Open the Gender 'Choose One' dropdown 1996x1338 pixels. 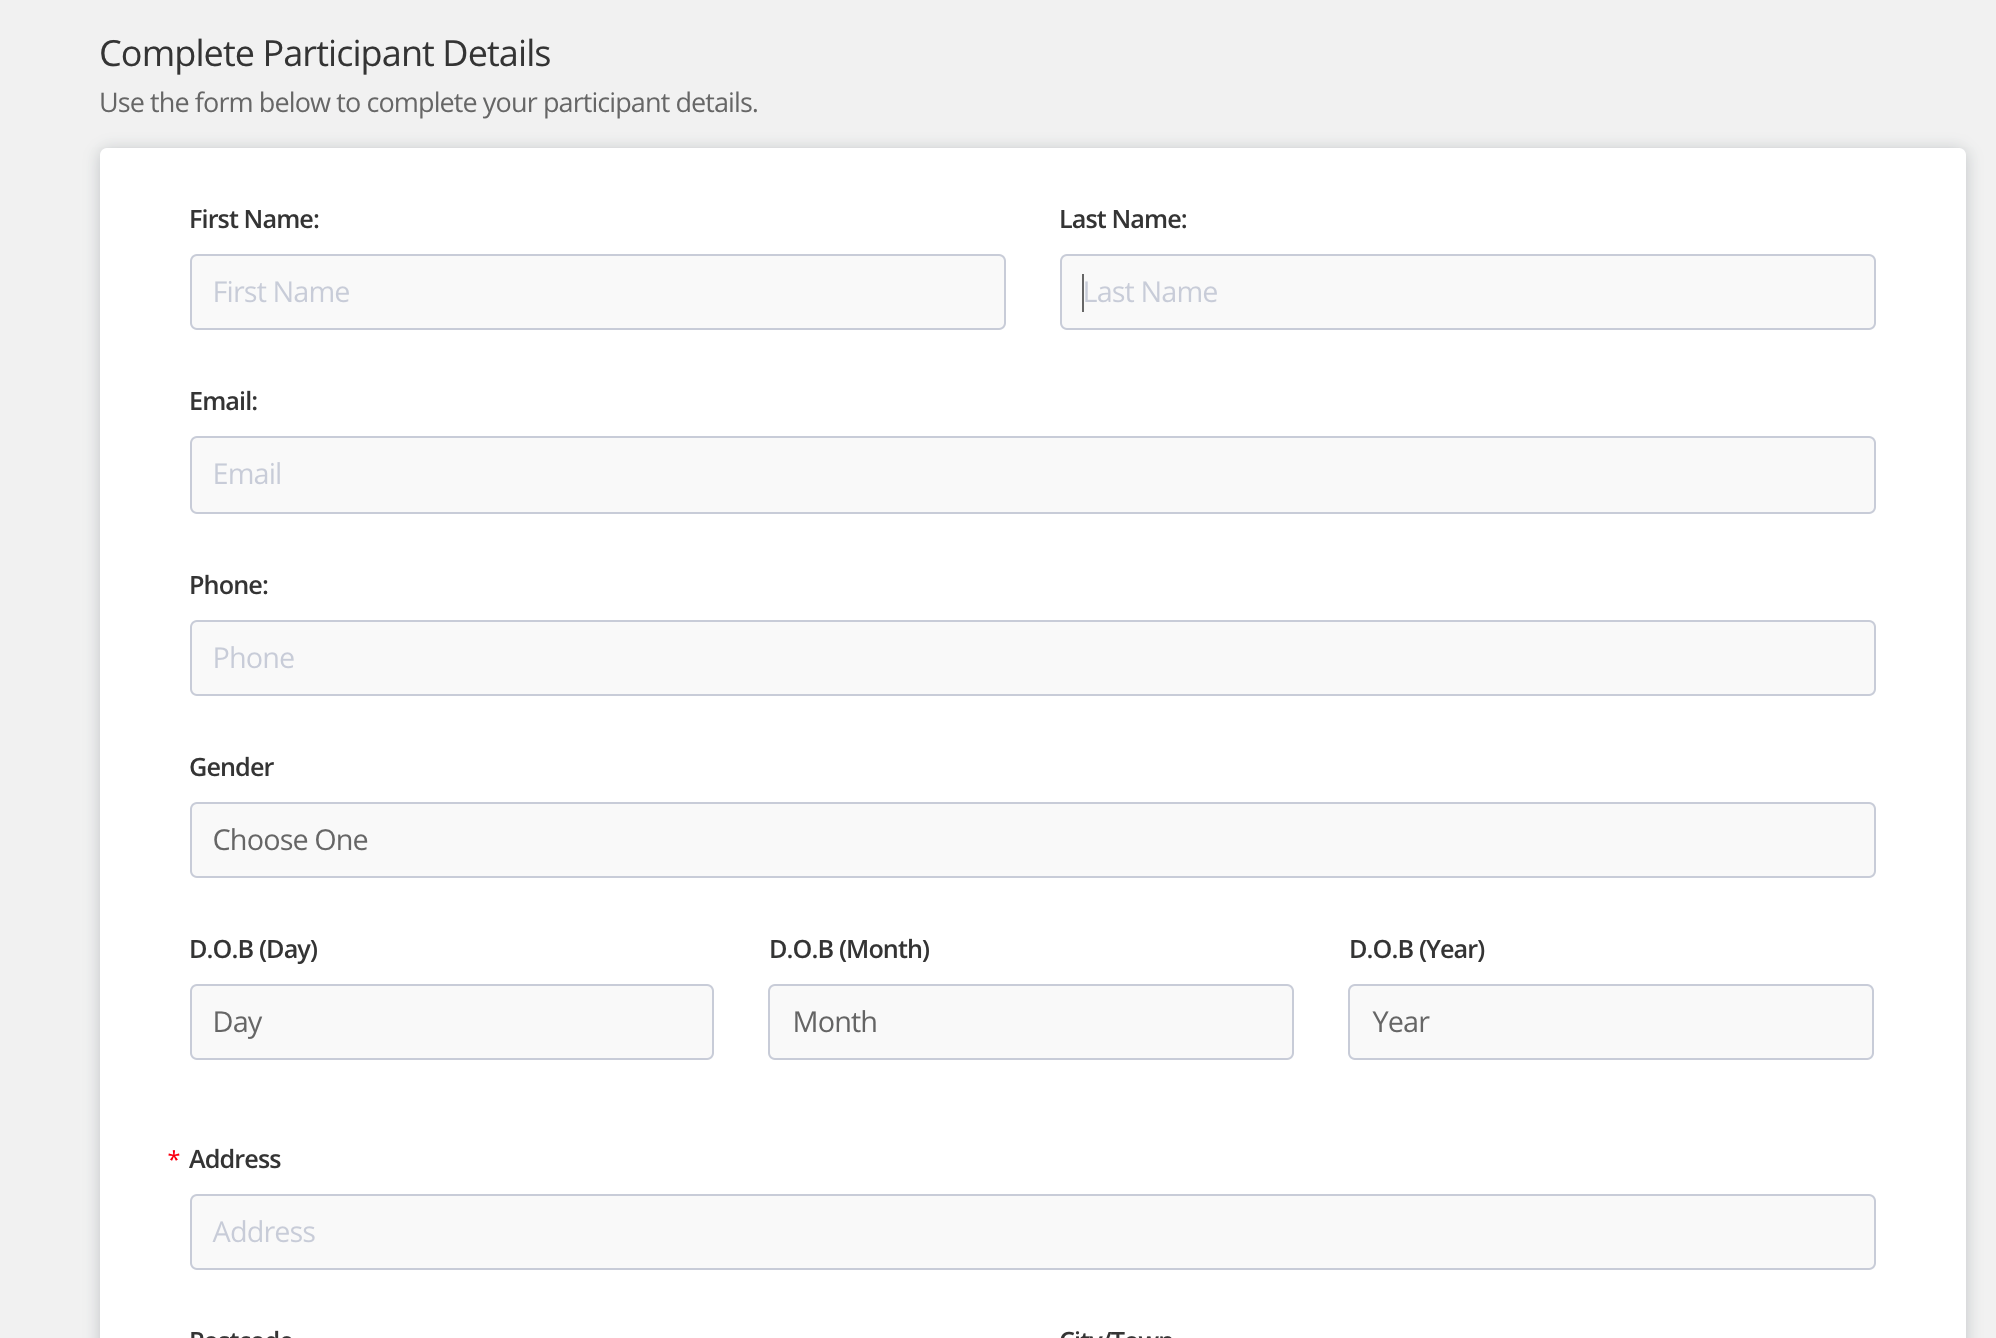(1032, 840)
